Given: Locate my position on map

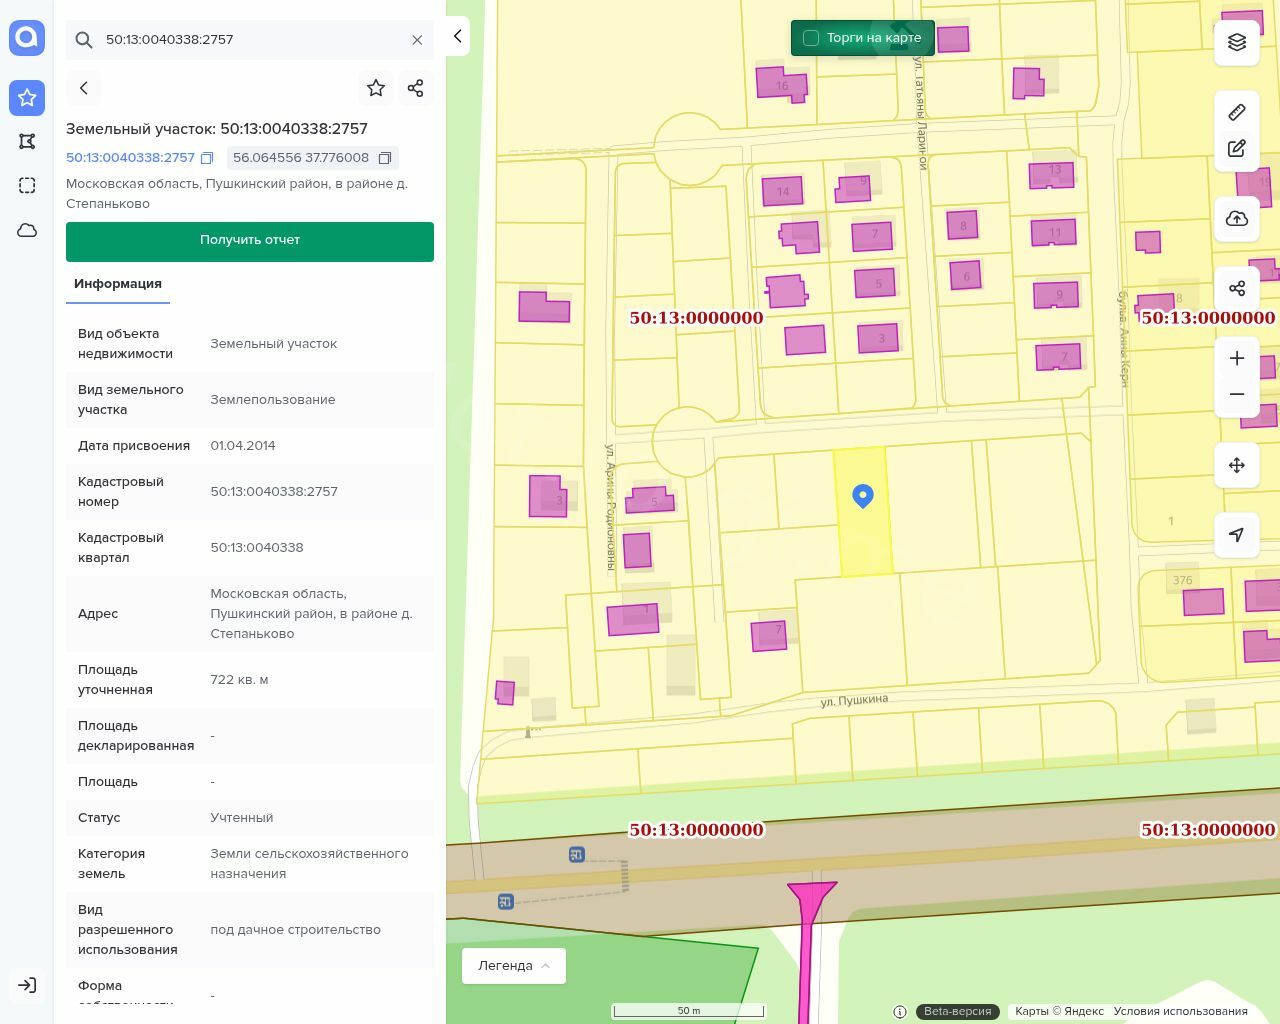Looking at the screenshot, I should pyautogui.click(x=1237, y=535).
